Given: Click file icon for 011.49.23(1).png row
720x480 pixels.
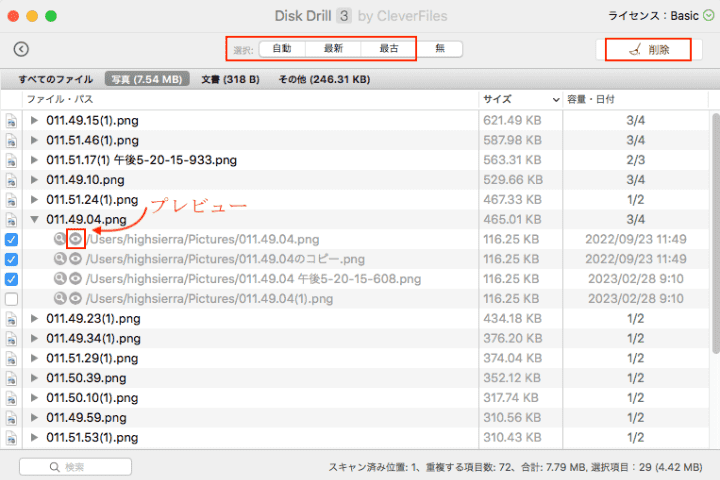Looking at the screenshot, I should 11,319.
